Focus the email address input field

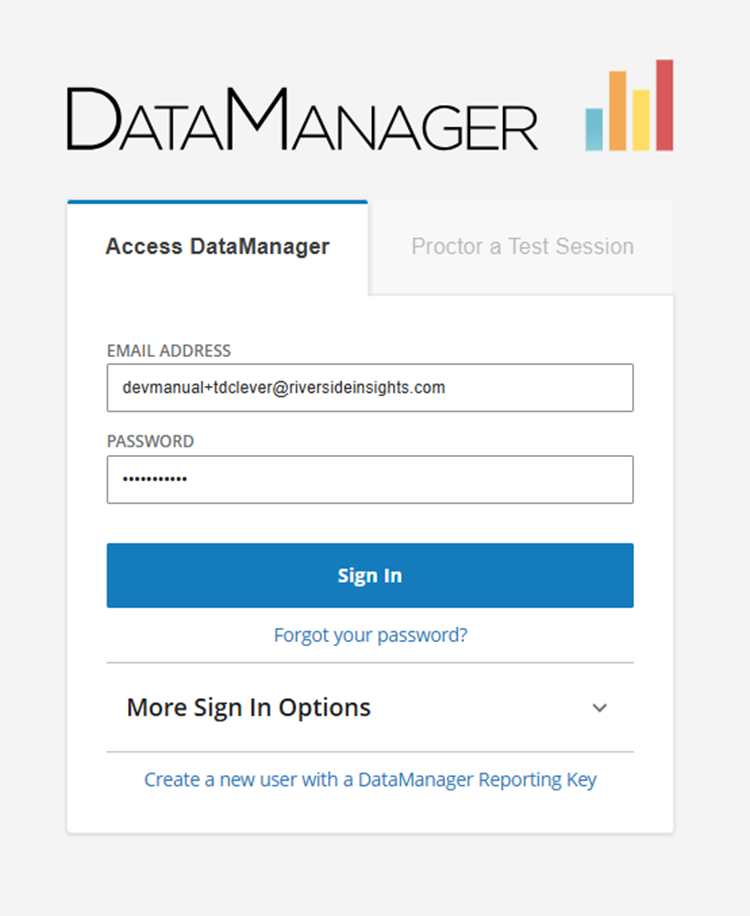370,388
